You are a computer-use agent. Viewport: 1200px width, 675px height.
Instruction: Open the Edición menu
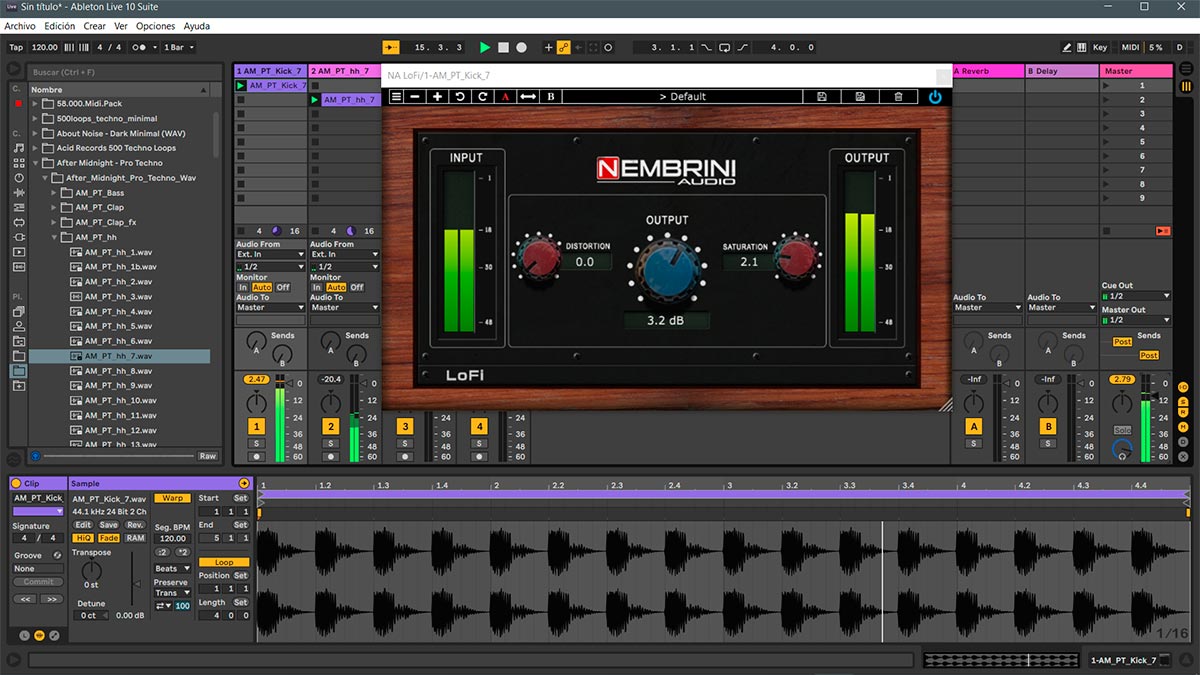[60, 26]
